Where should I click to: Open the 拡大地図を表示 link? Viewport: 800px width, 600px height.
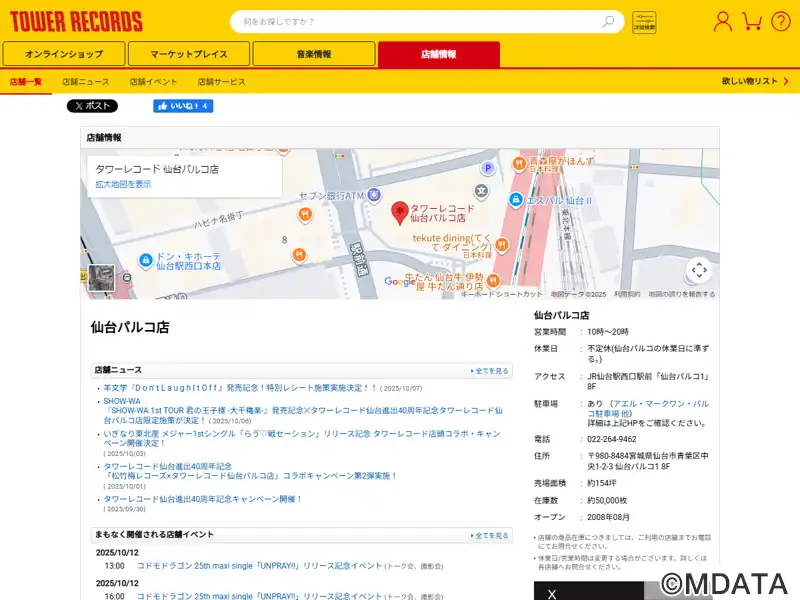point(123,184)
